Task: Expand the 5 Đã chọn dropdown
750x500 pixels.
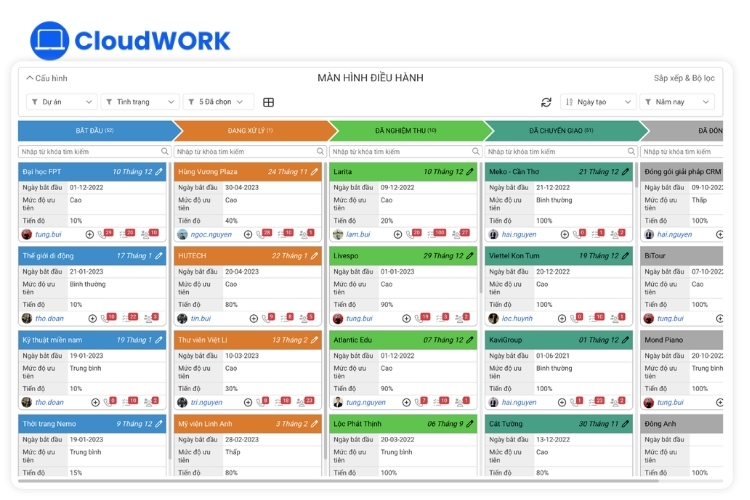Action: 219,102
